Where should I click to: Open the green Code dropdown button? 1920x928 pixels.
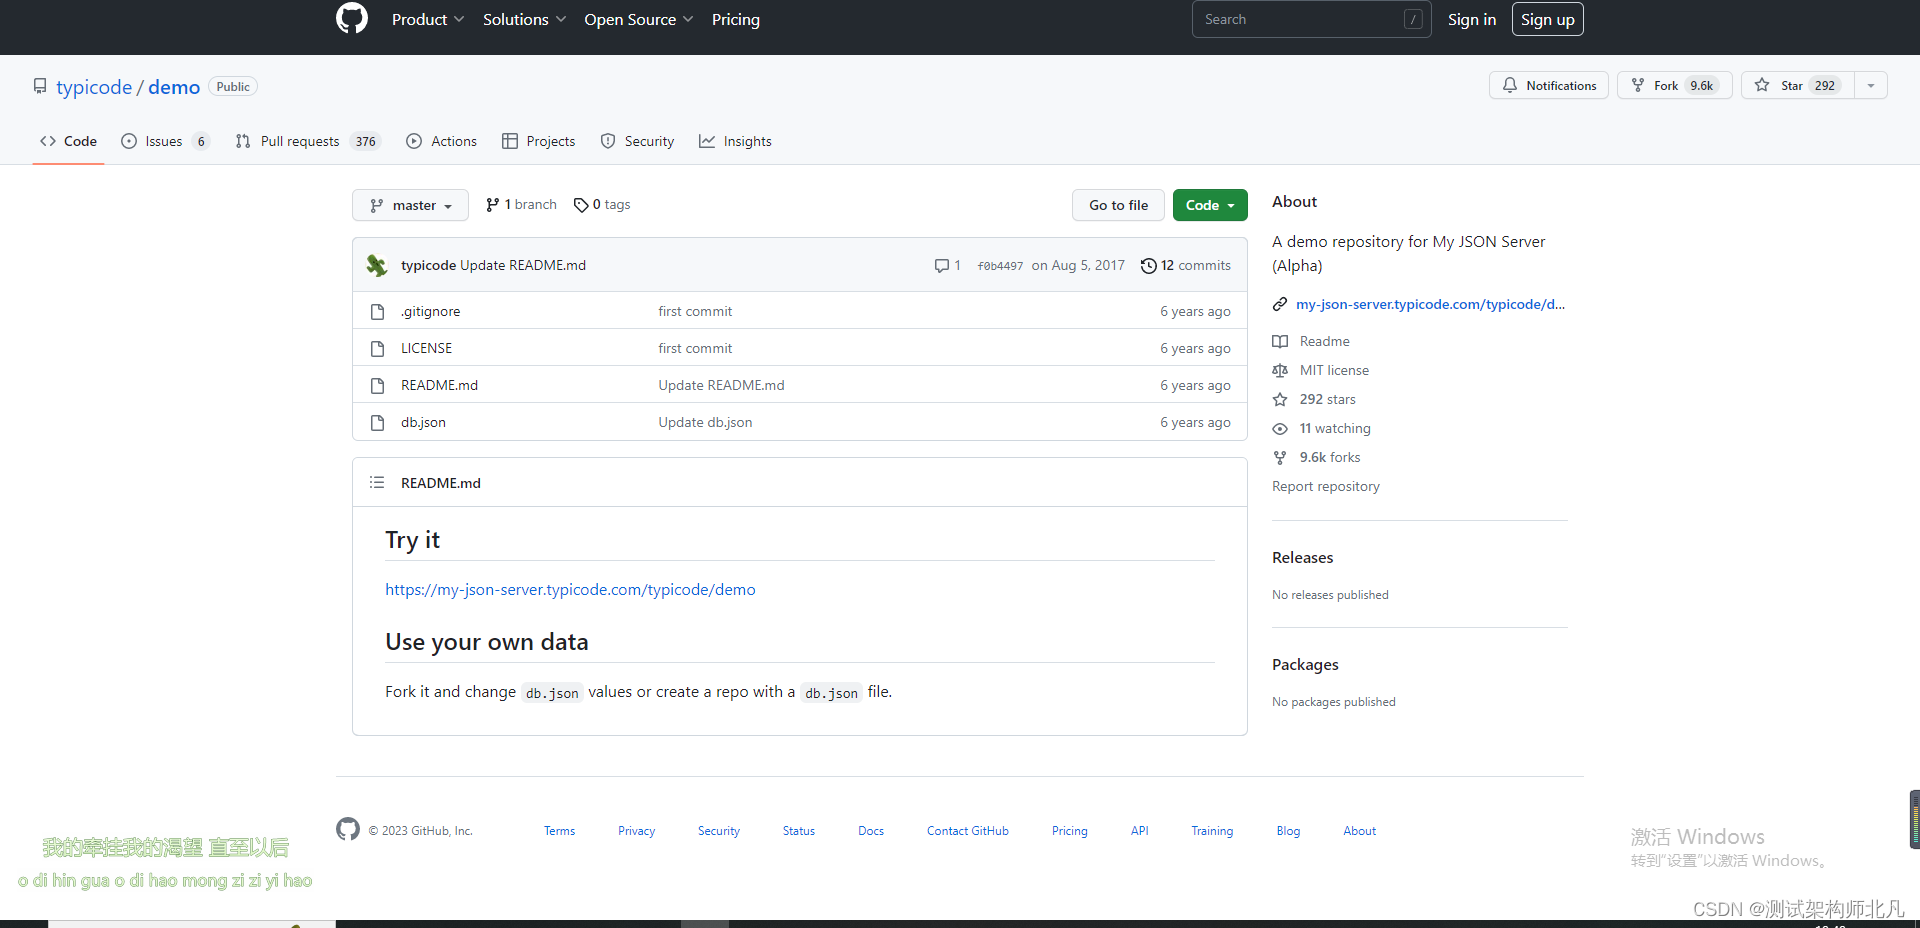(x=1210, y=205)
